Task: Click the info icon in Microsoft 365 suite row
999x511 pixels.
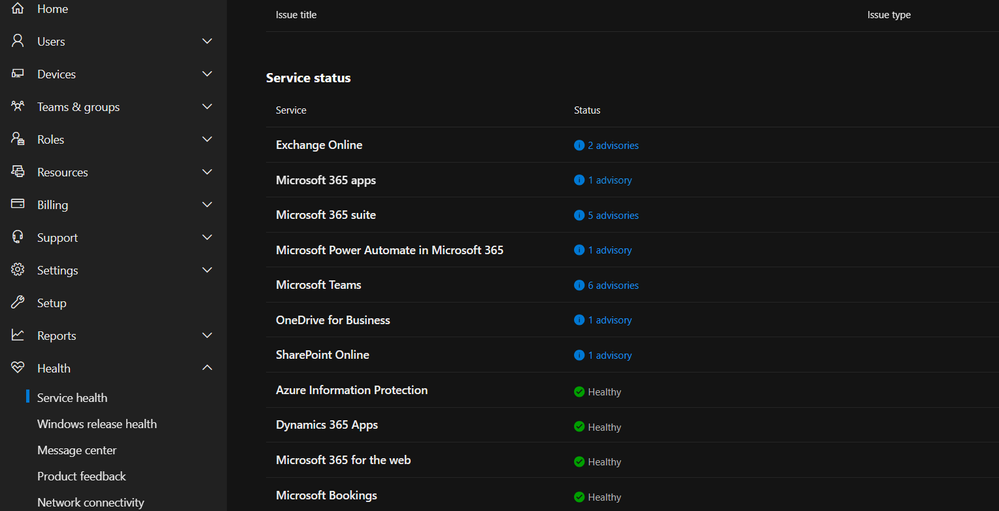Action: 579,215
